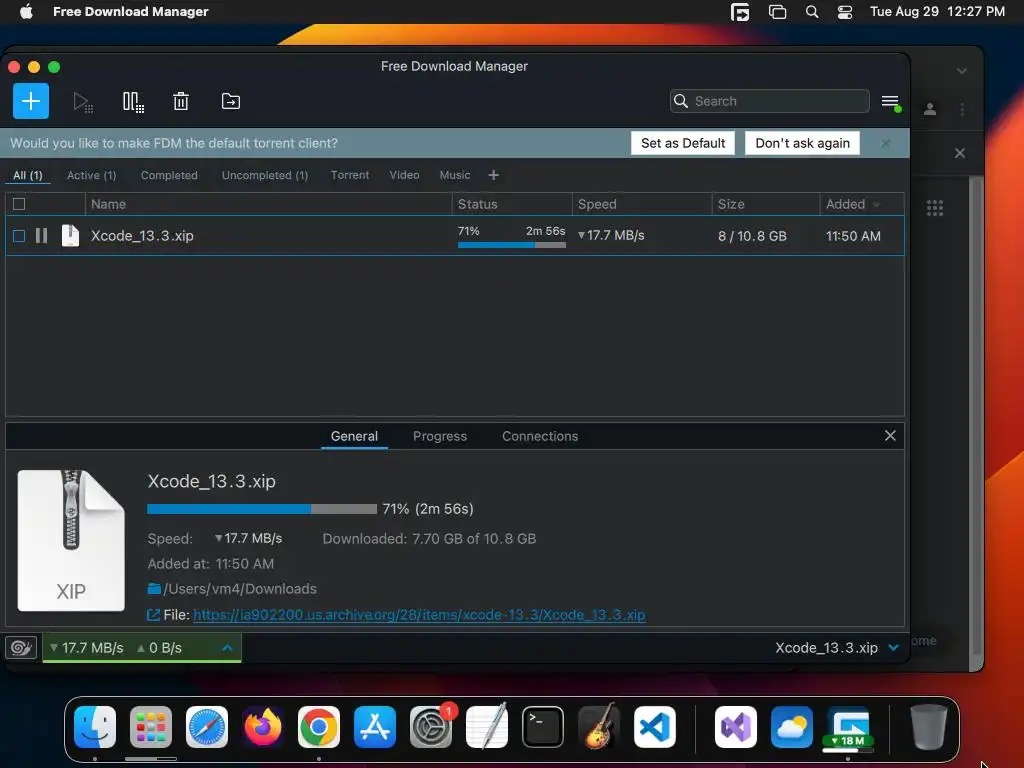Open Spotlight search in the menu bar
The height and width of the screenshot is (768, 1024).
pyautogui.click(x=812, y=12)
